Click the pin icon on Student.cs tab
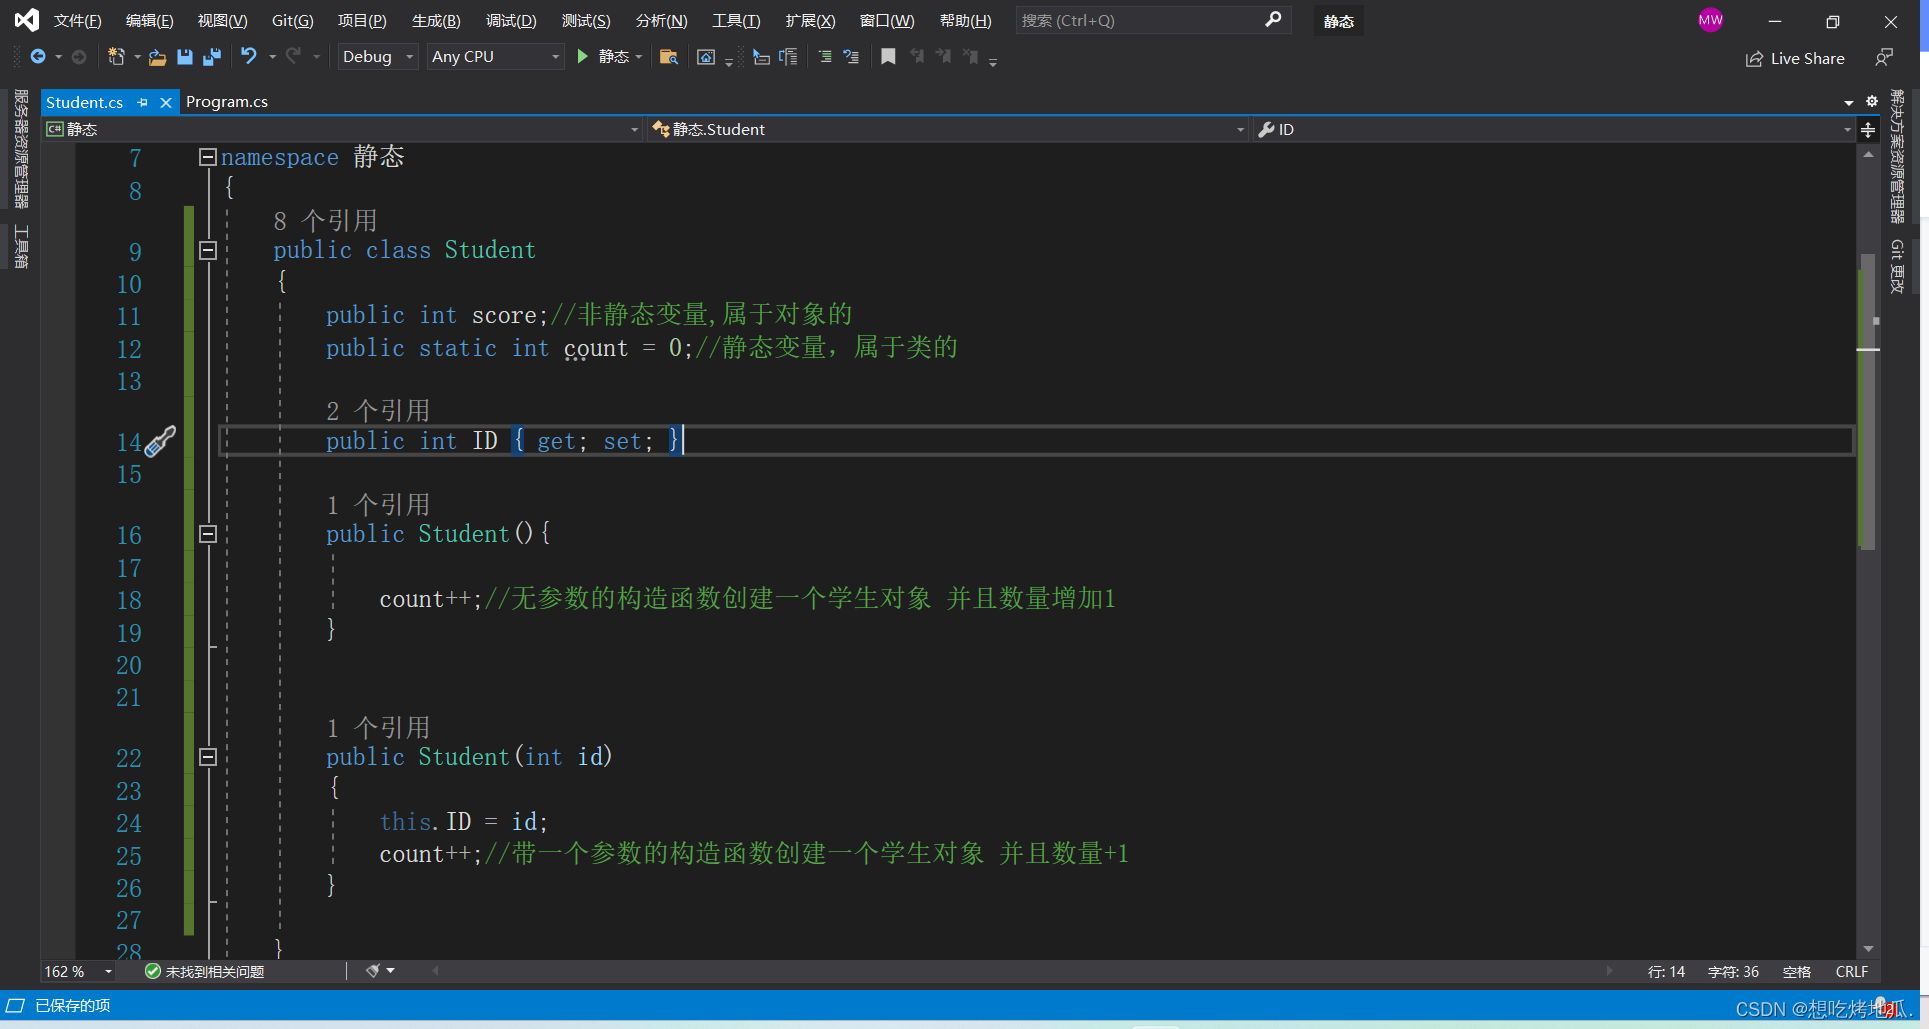This screenshot has height=1029, width=1929. coord(143,102)
